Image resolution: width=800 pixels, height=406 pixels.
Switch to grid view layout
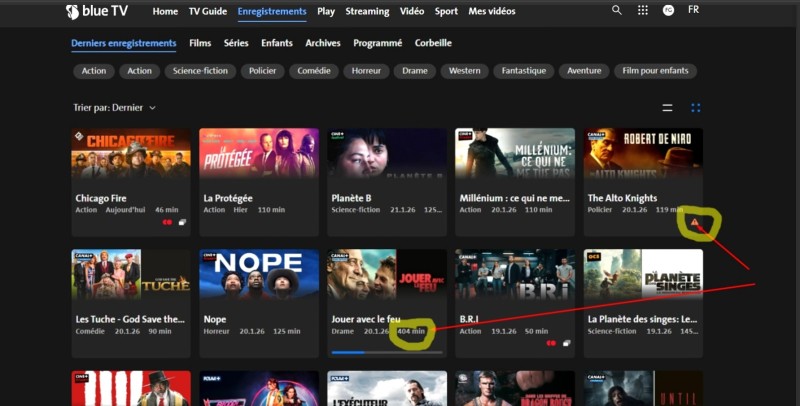(696, 107)
